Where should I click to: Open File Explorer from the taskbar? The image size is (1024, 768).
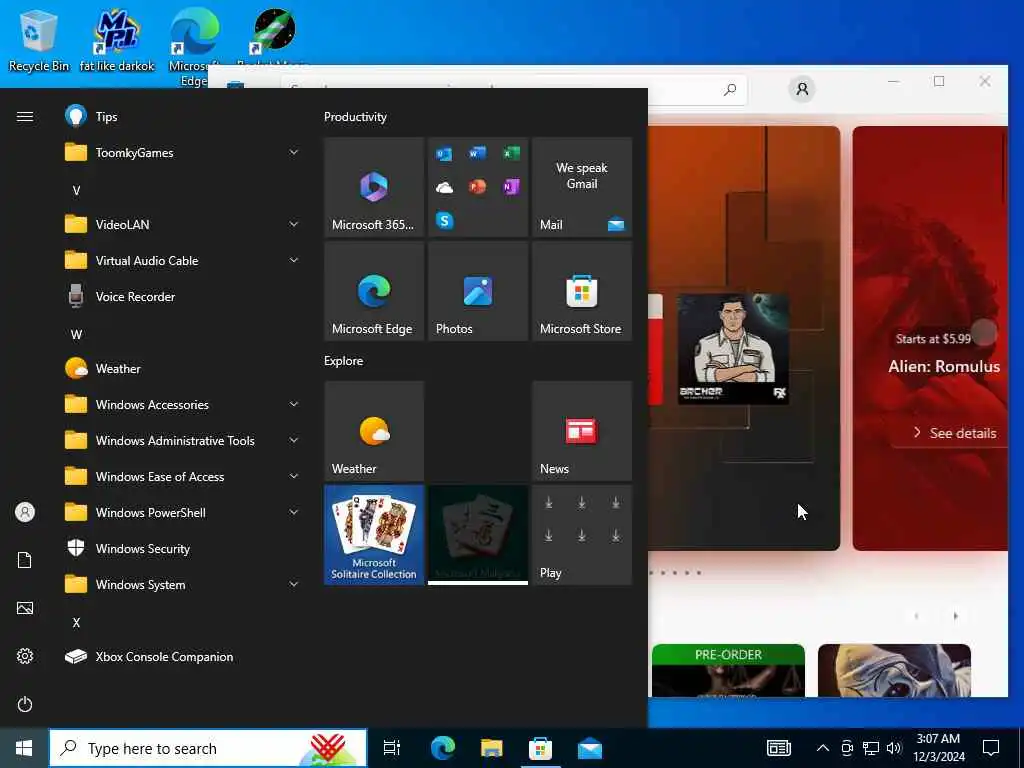pos(491,748)
